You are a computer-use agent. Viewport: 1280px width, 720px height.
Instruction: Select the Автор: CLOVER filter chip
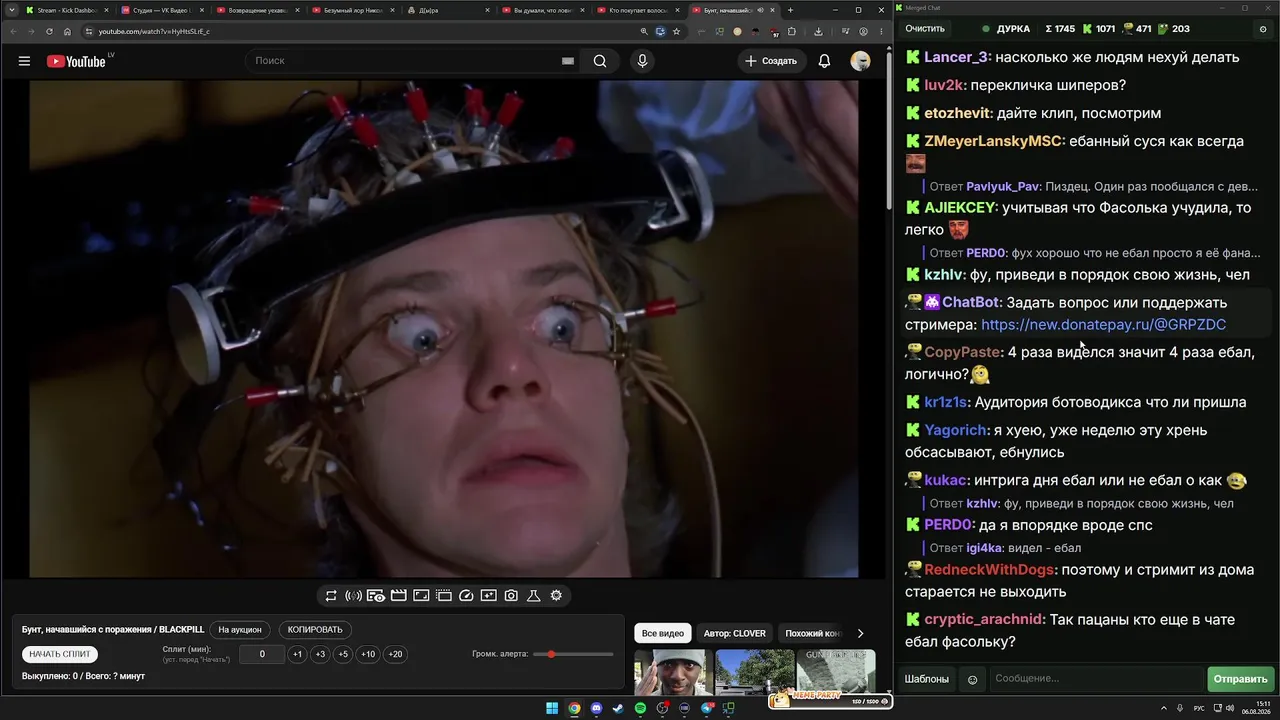click(734, 633)
